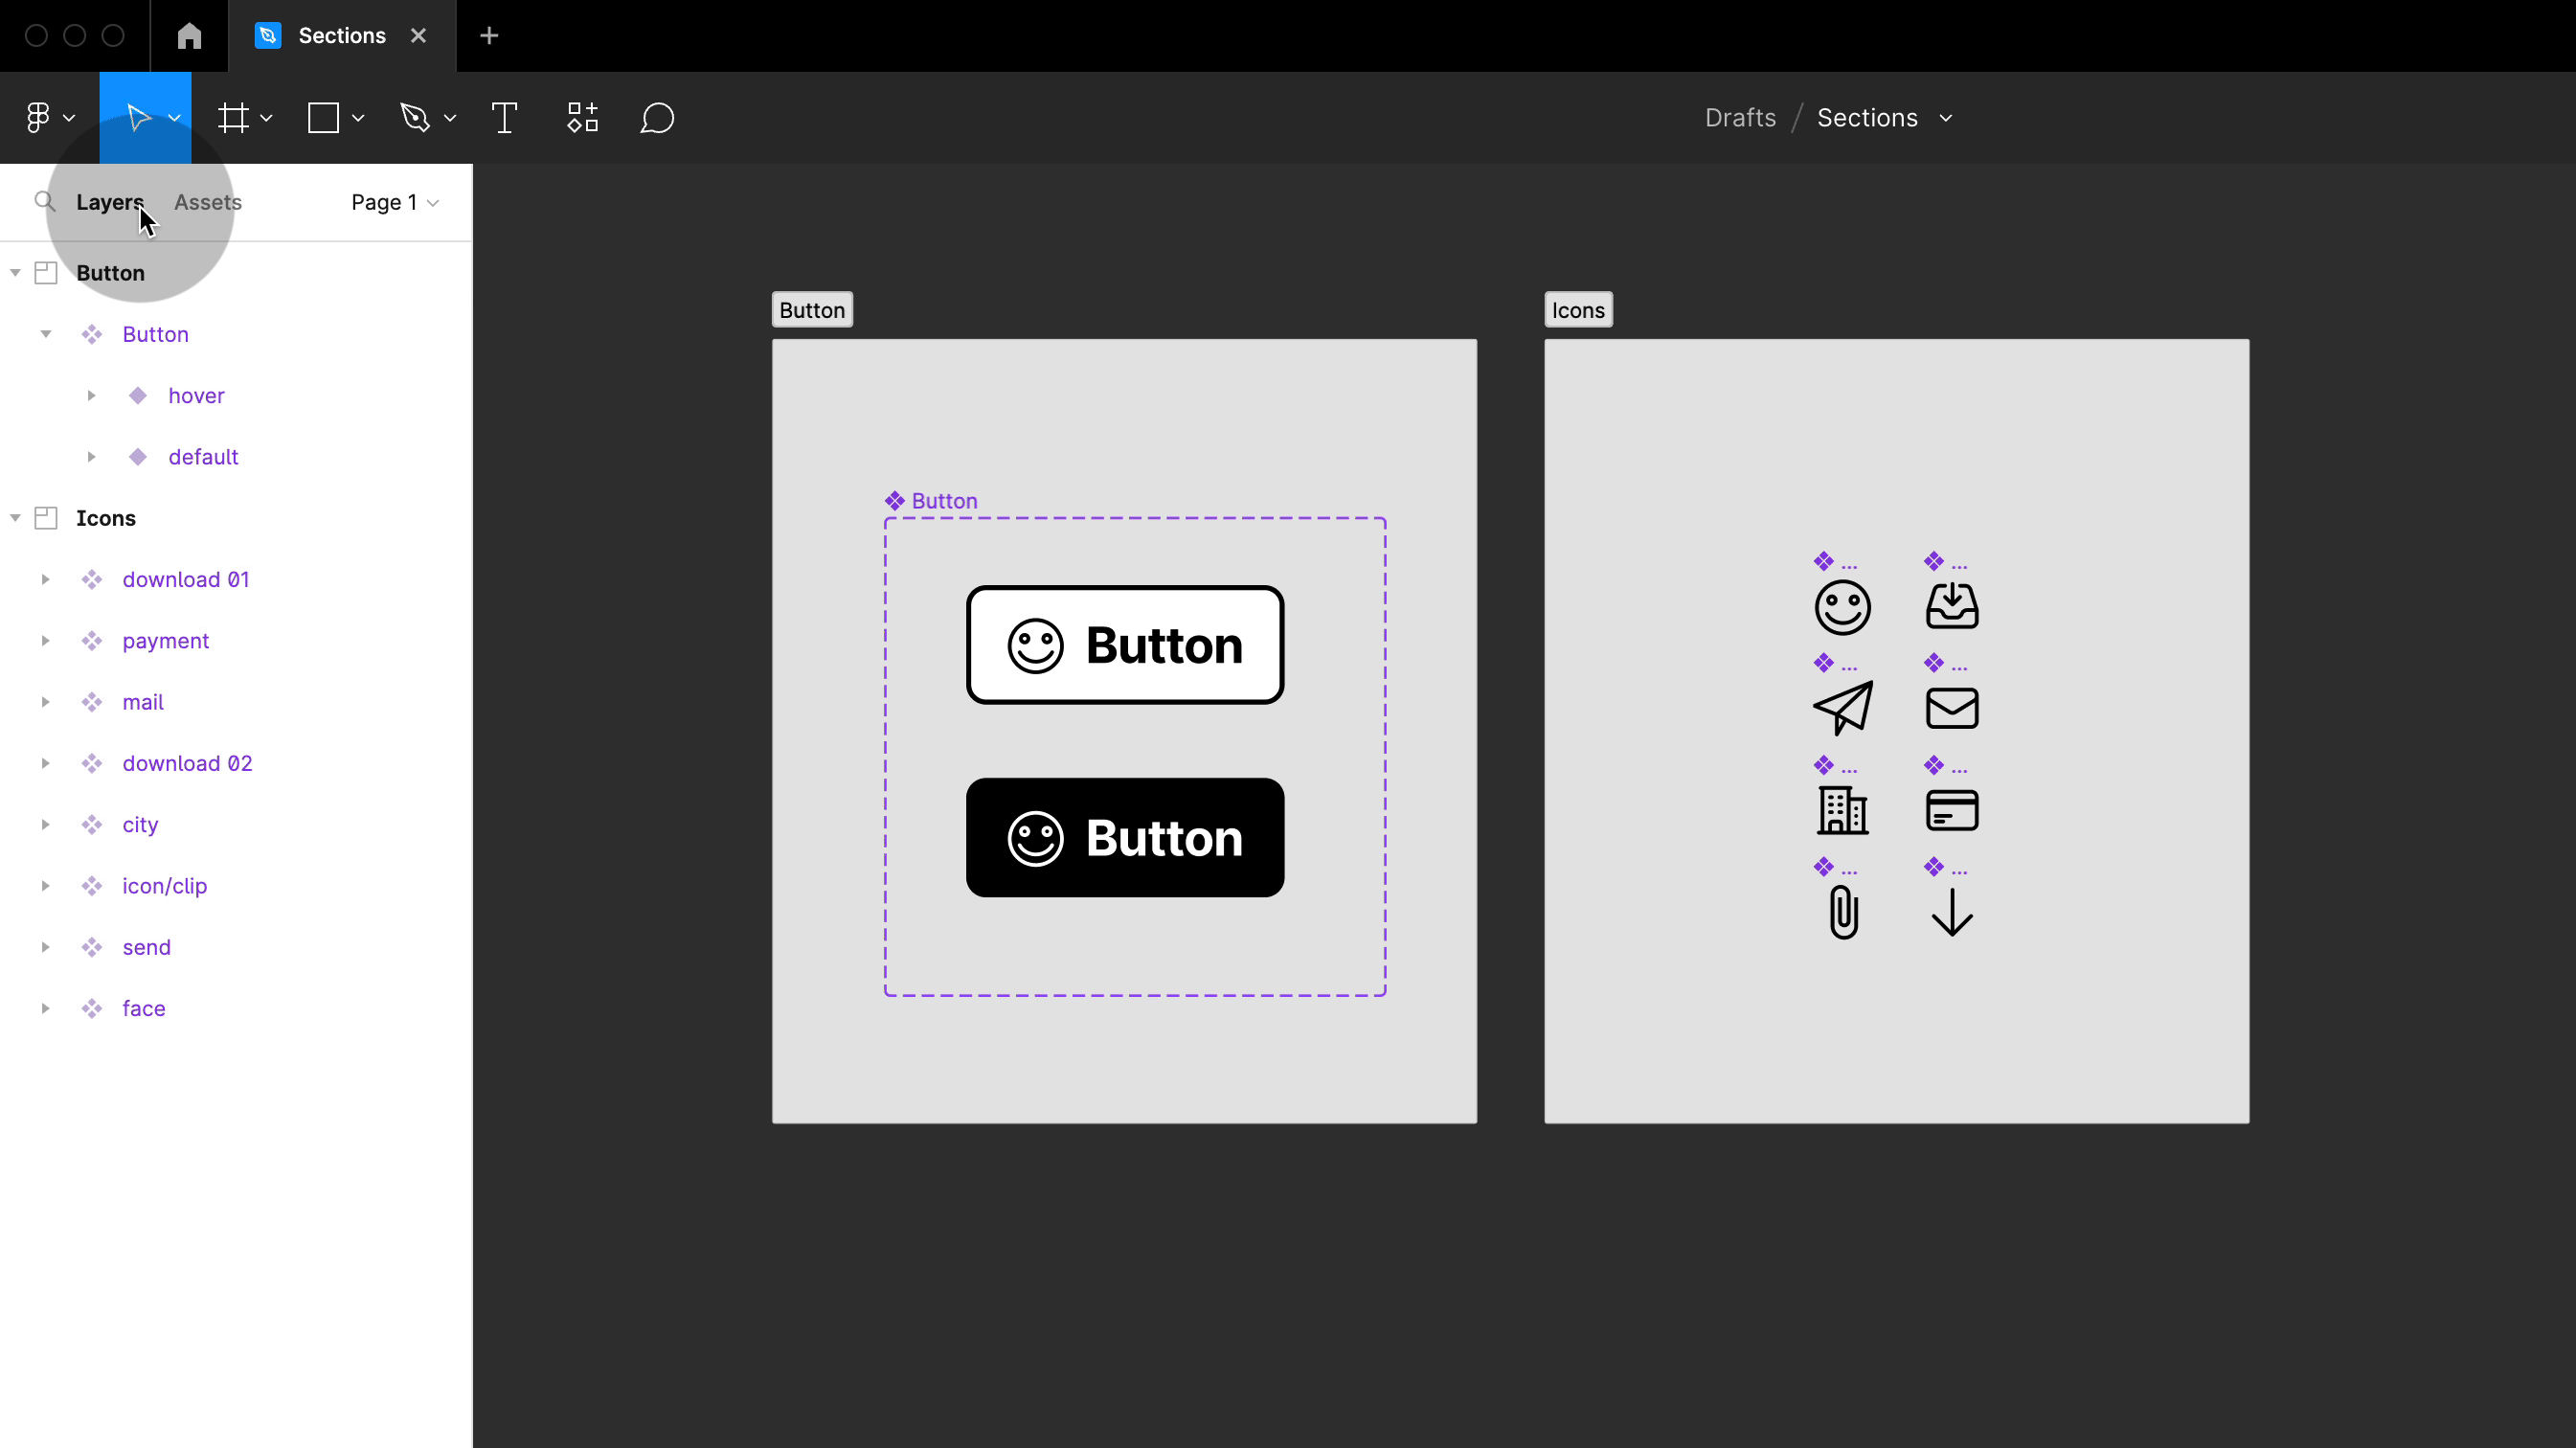The height and width of the screenshot is (1448, 2576).
Task: Expand the Icons section in layers
Action: [14, 517]
